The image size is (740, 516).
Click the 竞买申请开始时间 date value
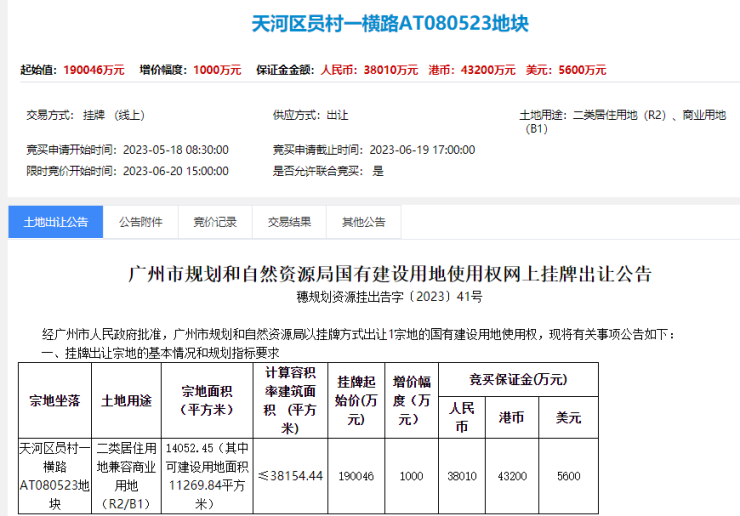(175, 149)
